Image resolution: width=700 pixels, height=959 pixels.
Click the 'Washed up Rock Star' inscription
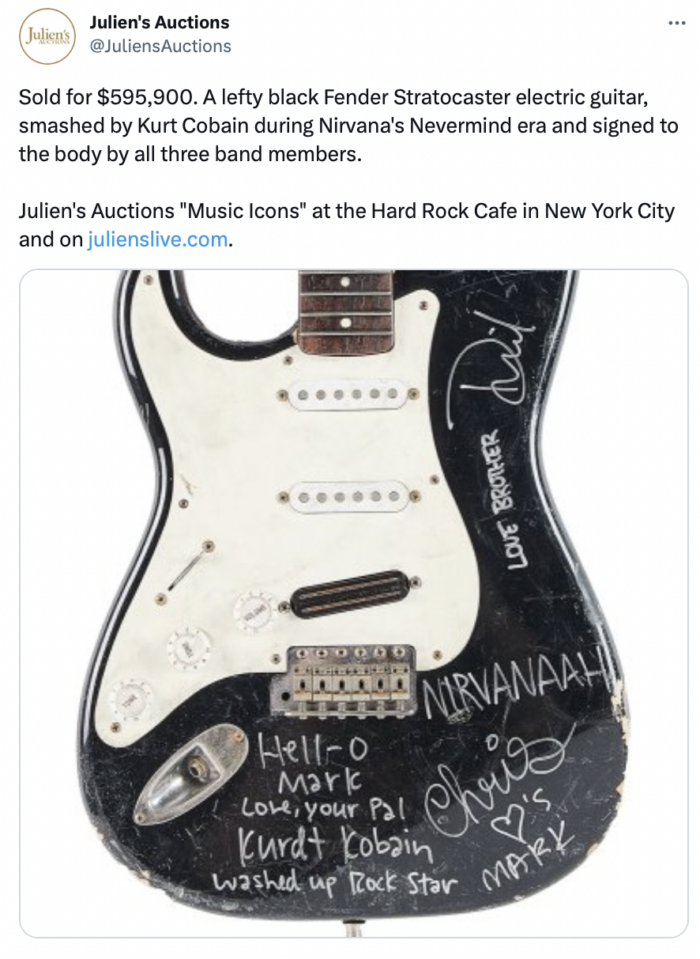coord(334,883)
